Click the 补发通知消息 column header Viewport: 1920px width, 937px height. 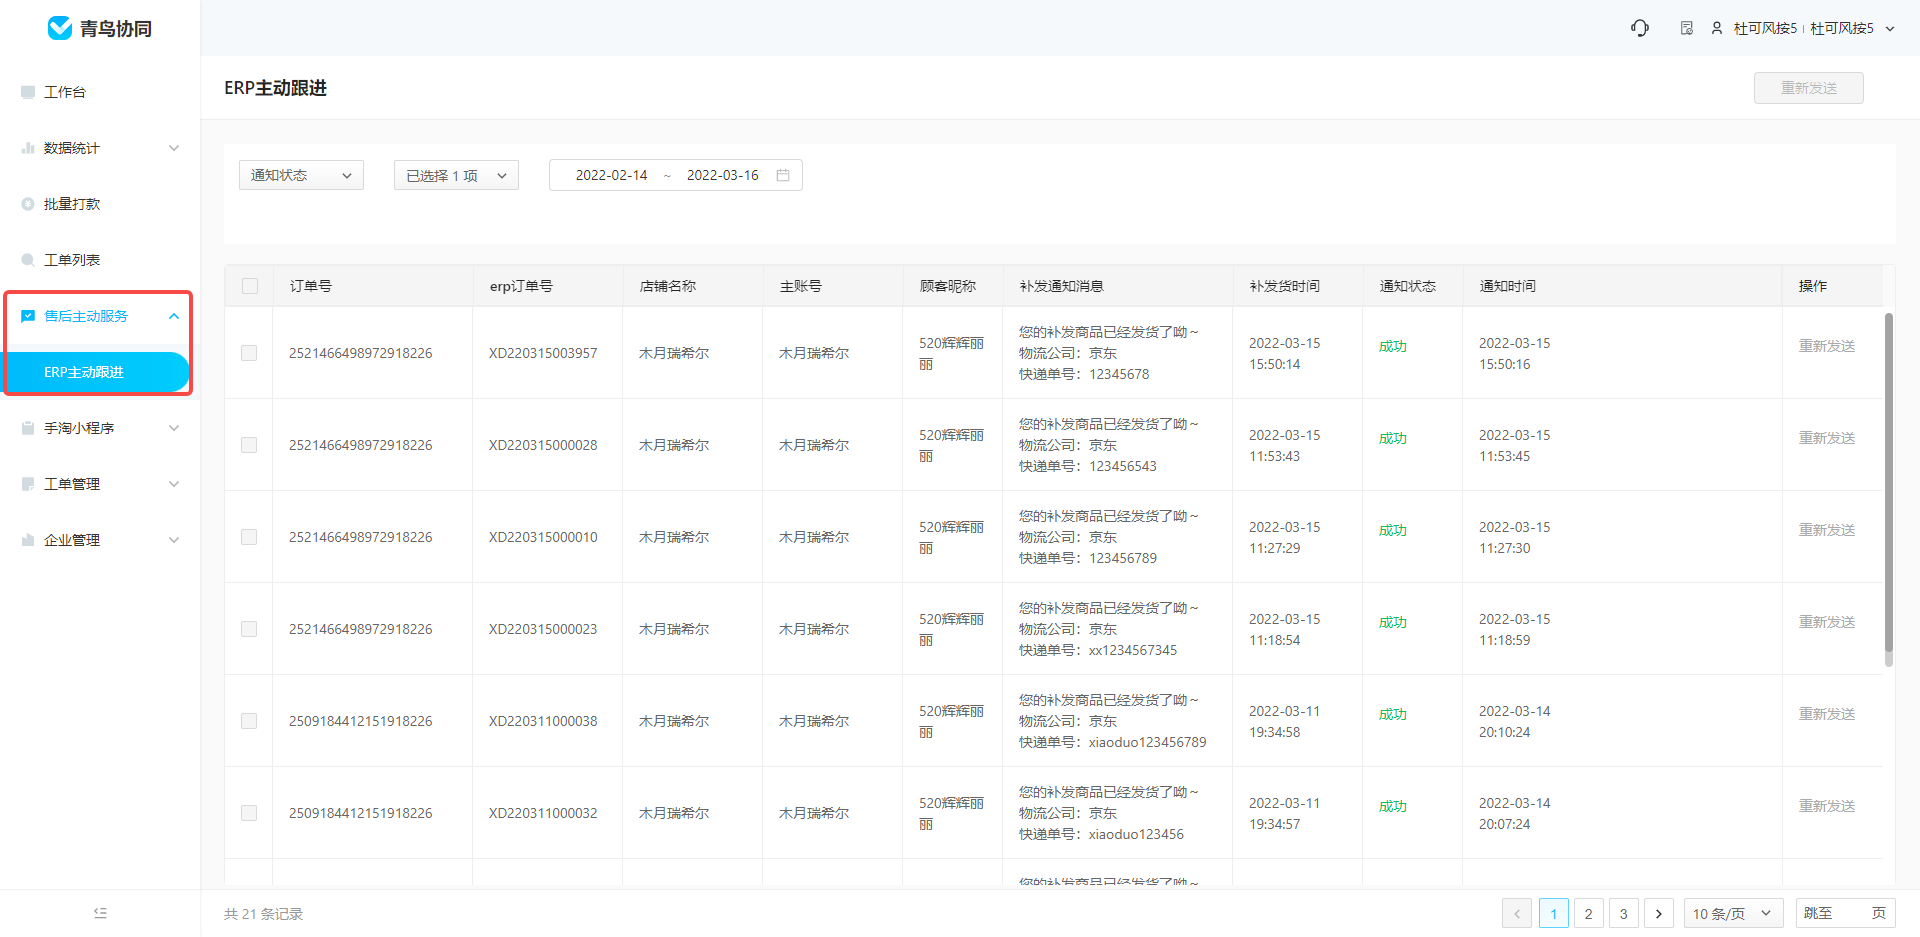click(1061, 286)
